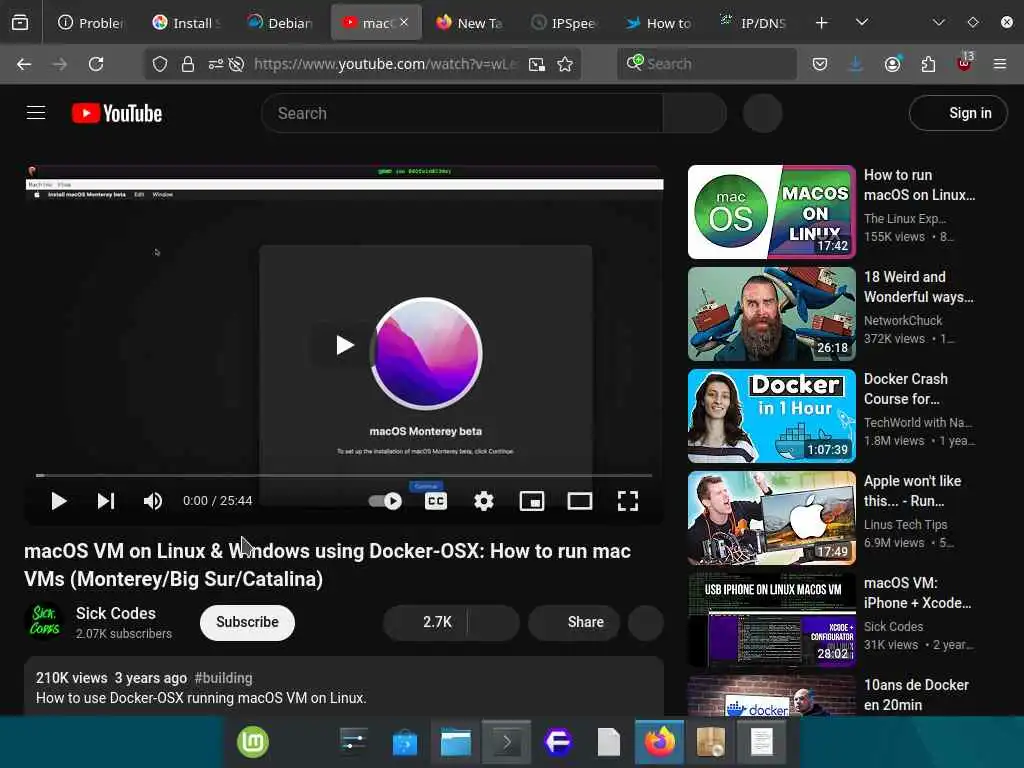Play the video with the control-bar play button
Viewport: 1024px width, 768px height.
(x=59, y=501)
